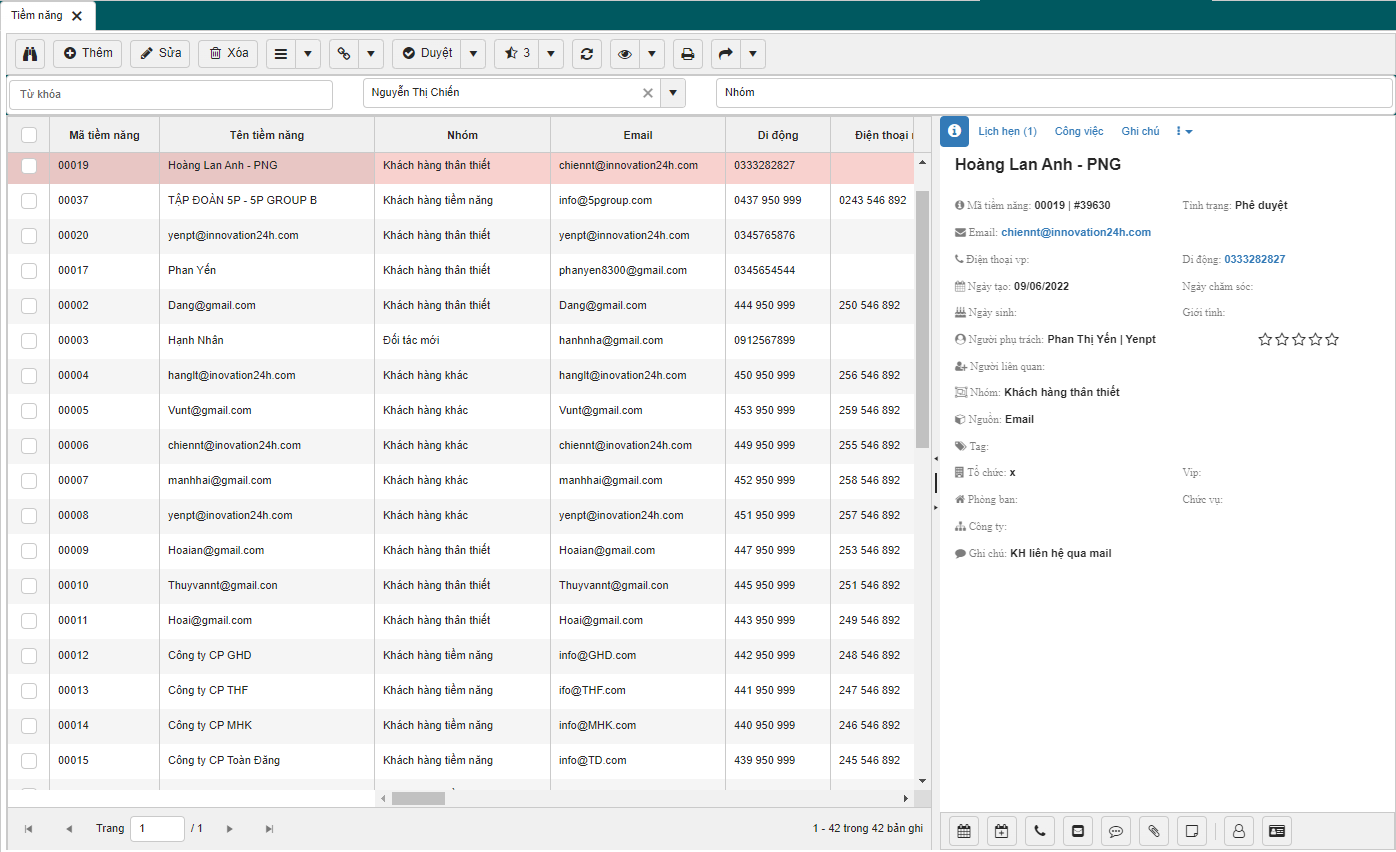Toggle the select-all checkbox in table header
The width and height of the screenshot is (1396, 852).
pyautogui.click(x=29, y=135)
